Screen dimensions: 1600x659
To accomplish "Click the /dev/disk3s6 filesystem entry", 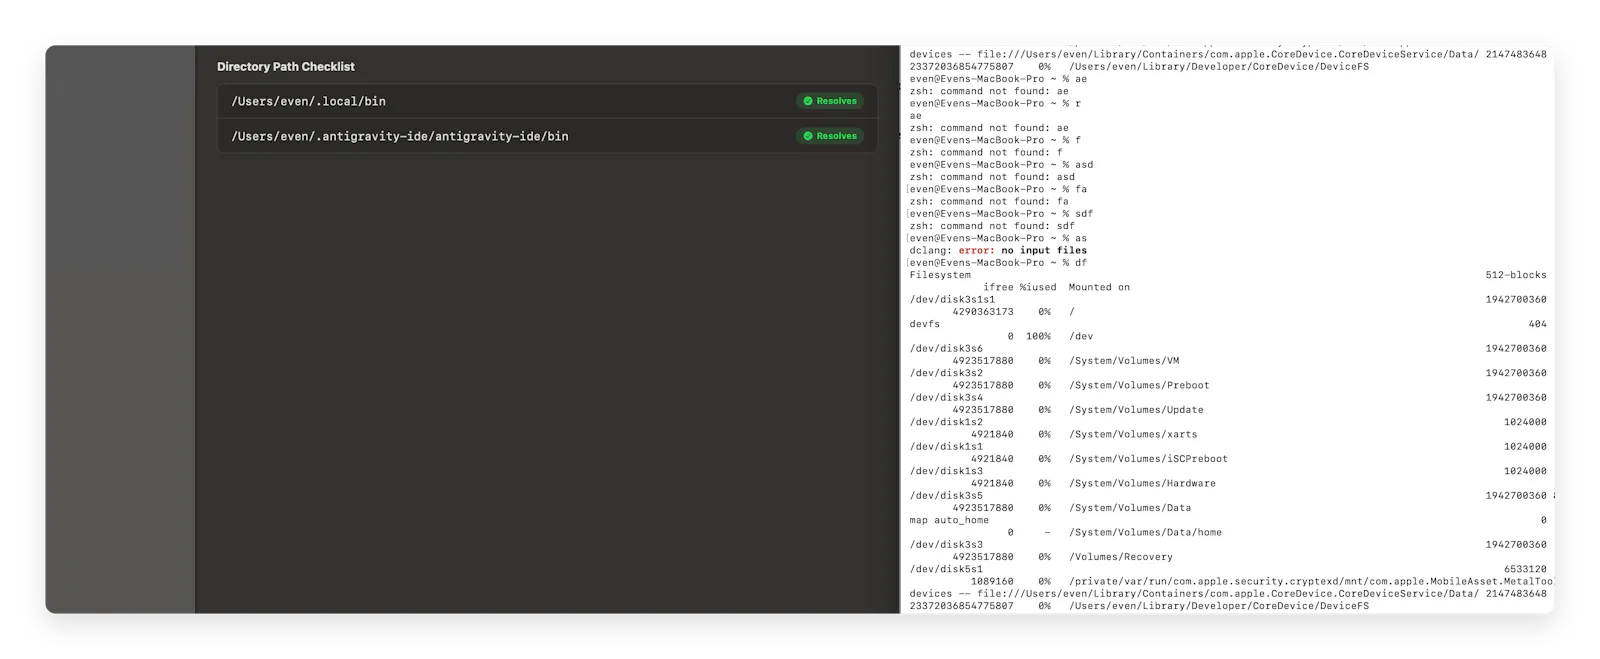I will 946,348.
